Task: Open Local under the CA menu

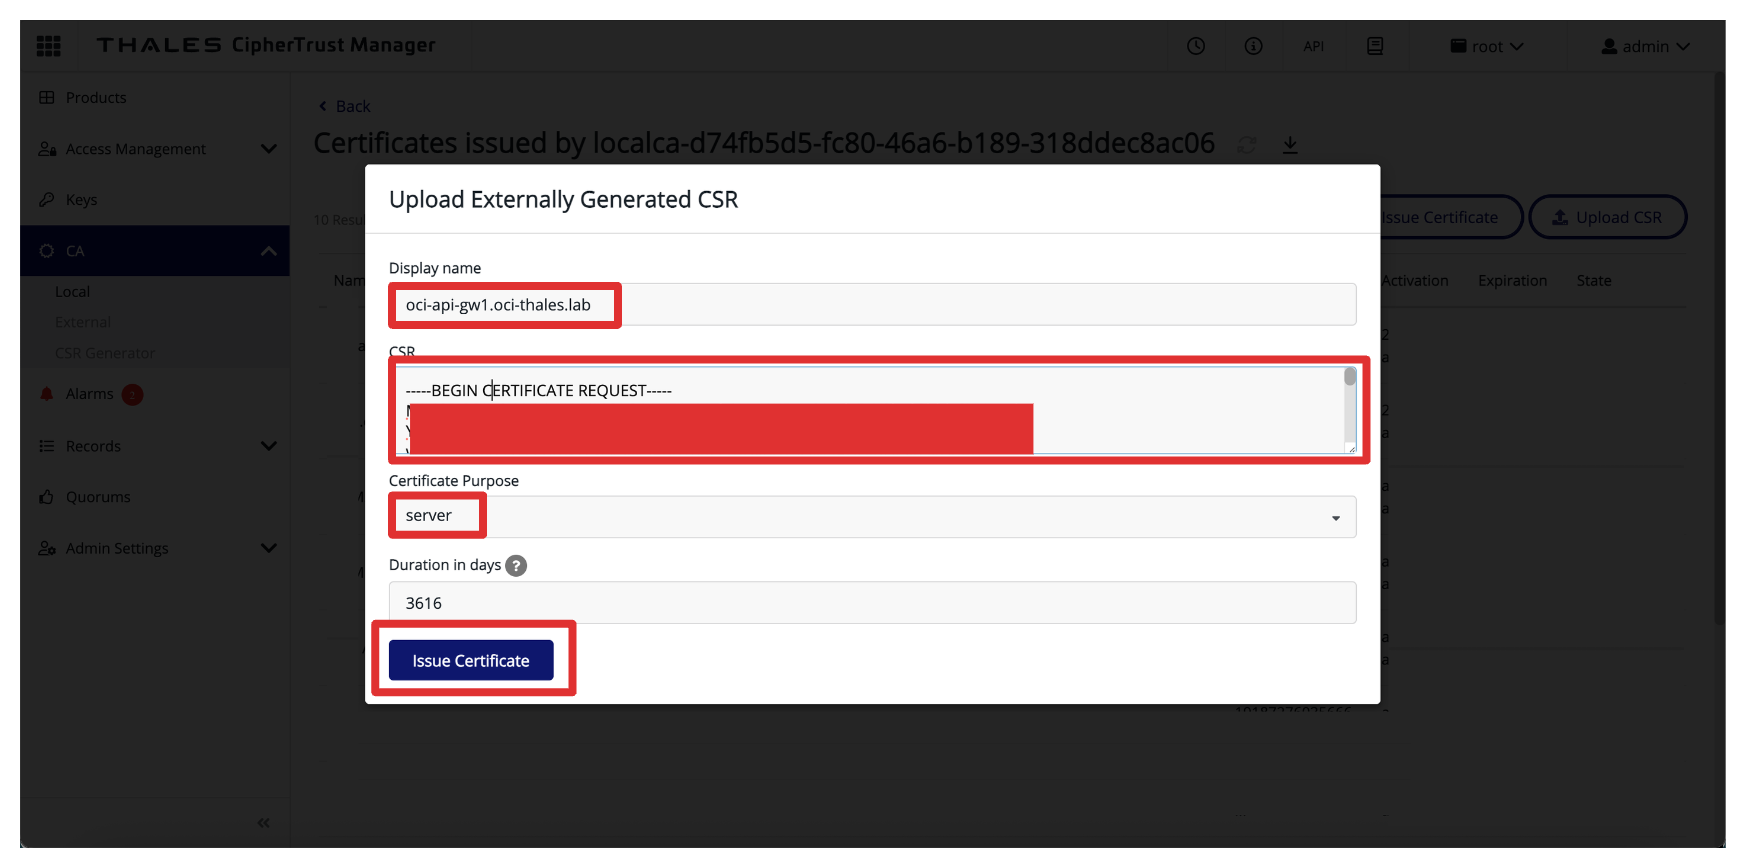Action: (72, 292)
